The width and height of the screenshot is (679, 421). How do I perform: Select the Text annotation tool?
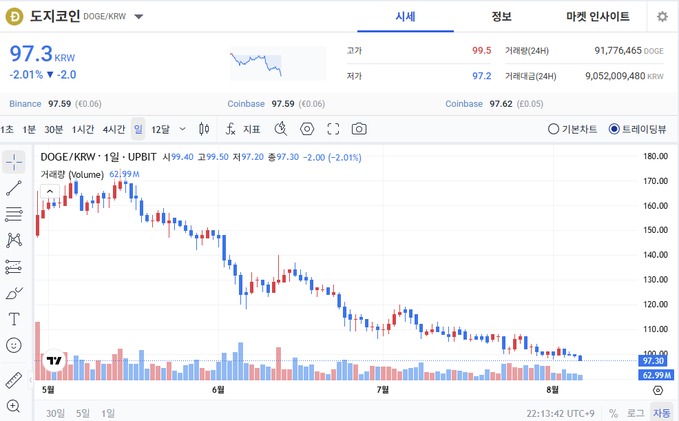14,319
